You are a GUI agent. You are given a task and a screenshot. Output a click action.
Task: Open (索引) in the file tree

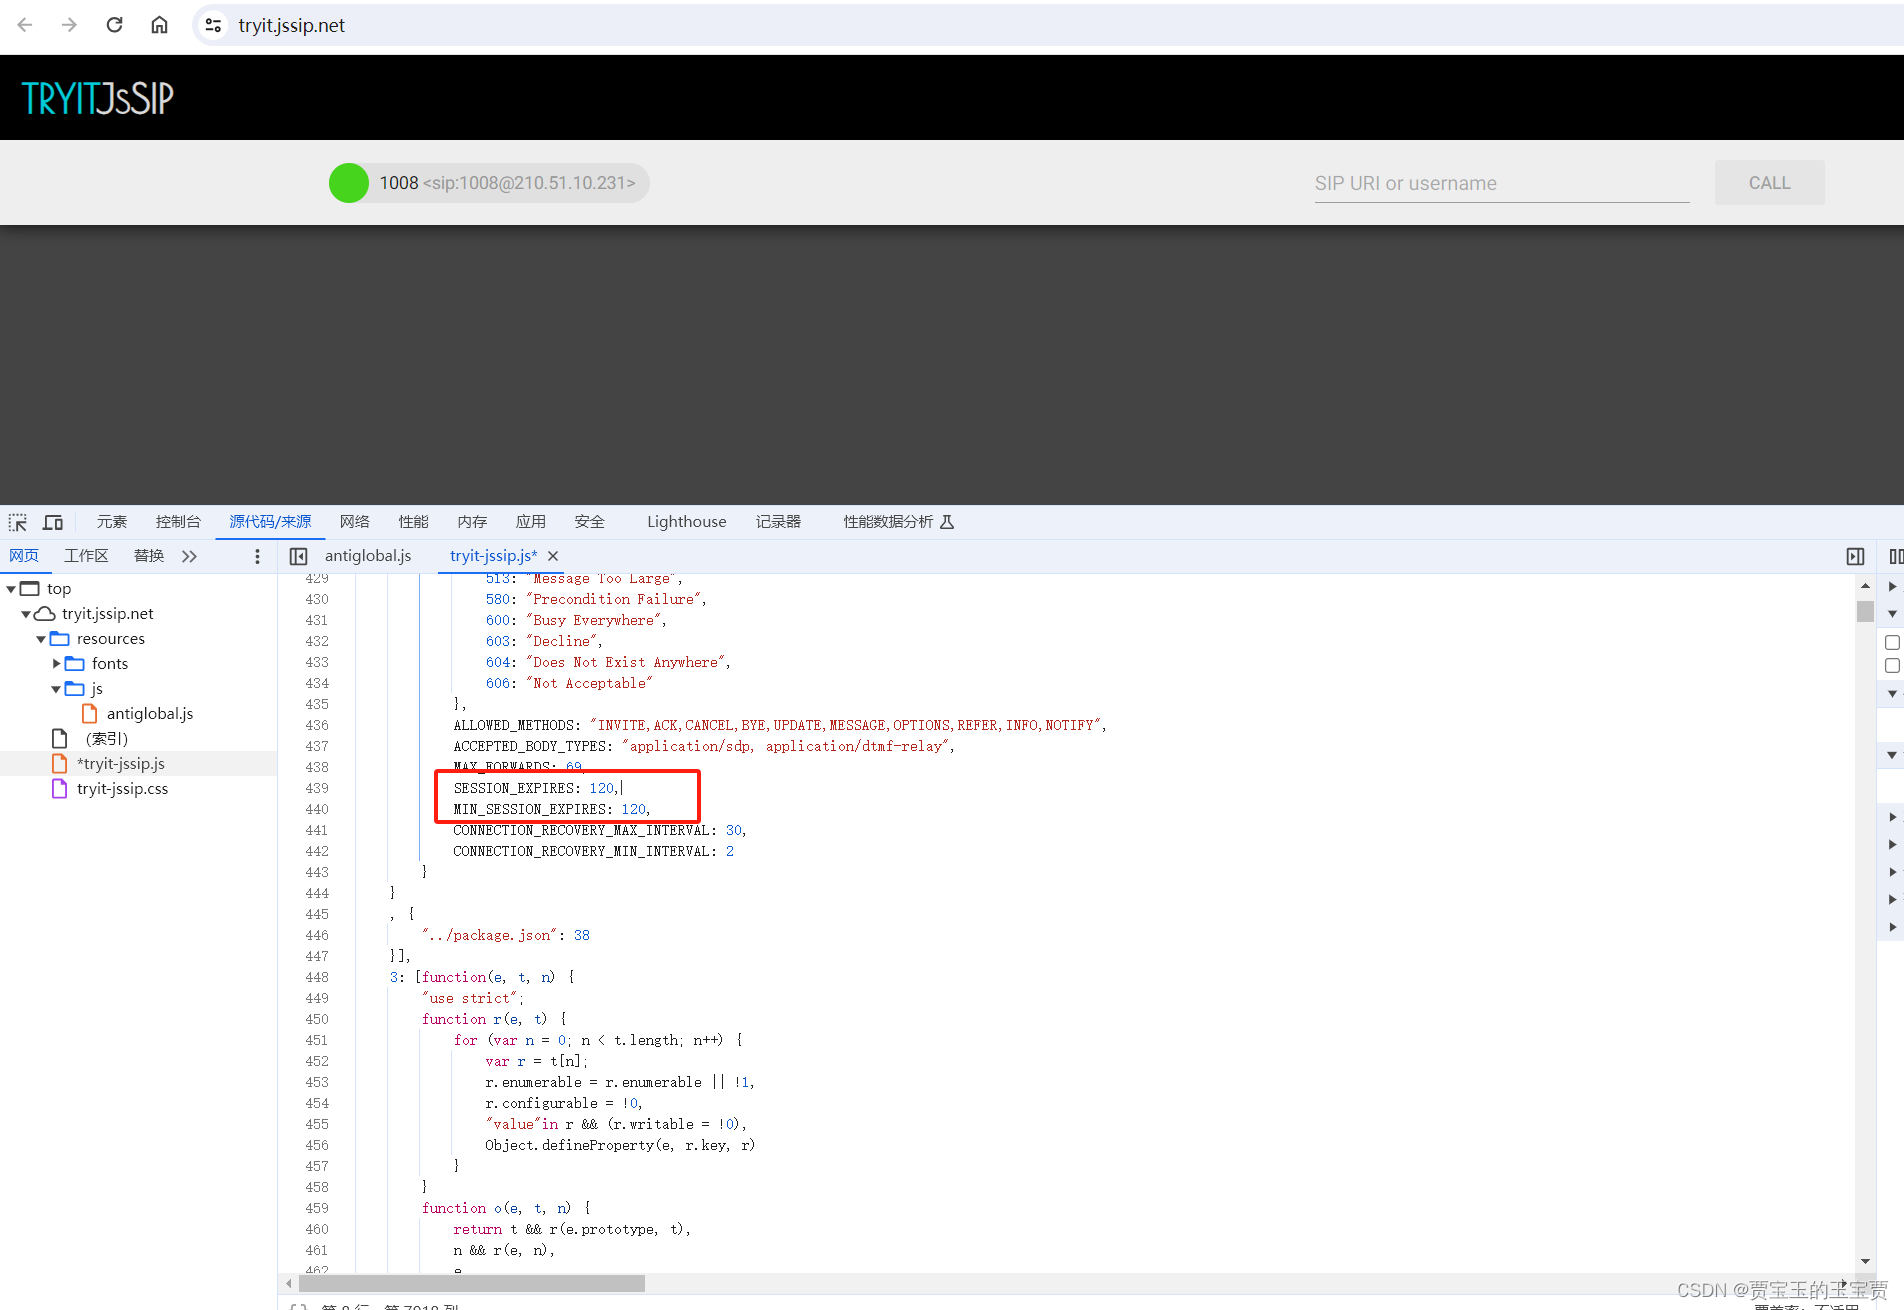pyautogui.click(x=107, y=738)
